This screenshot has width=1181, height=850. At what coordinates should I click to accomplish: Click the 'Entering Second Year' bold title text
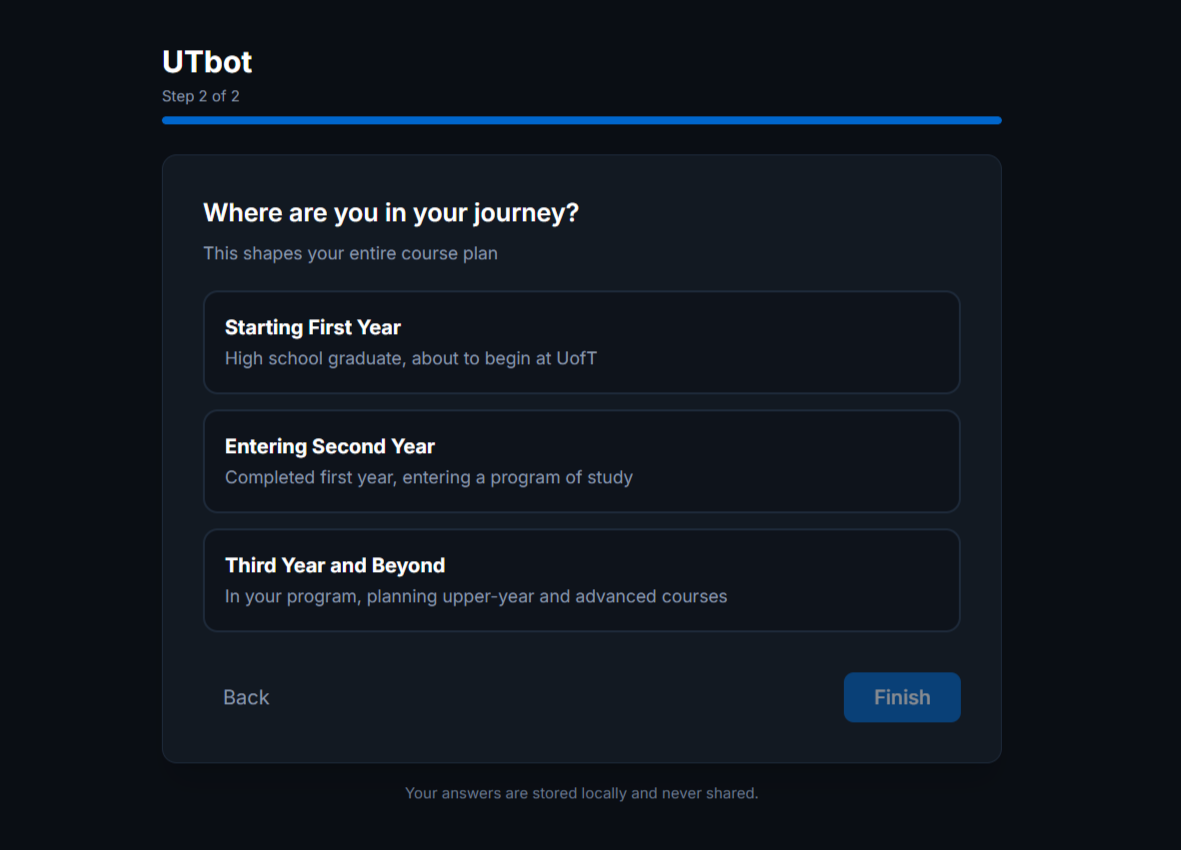[330, 446]
